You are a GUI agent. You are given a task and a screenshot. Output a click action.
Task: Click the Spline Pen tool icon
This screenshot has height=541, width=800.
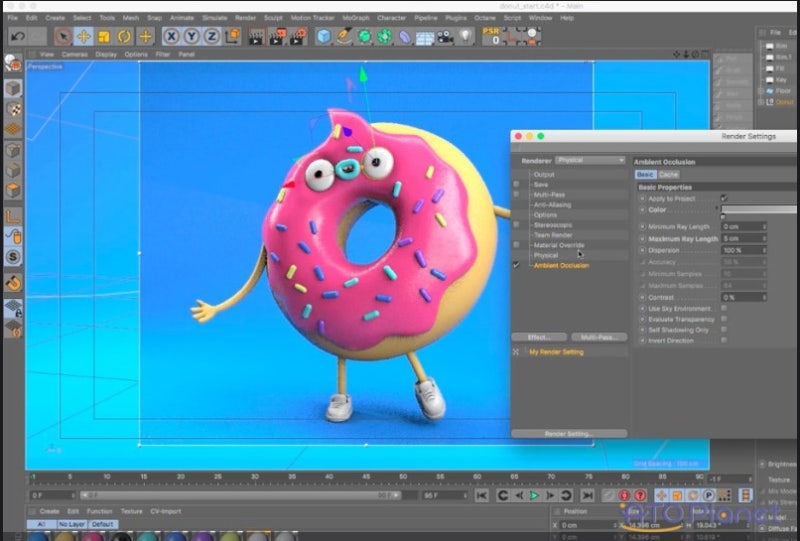tap(344, 36)
